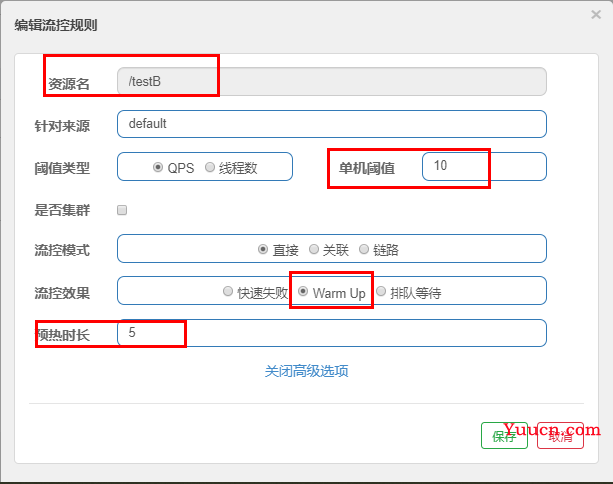Close the 编辑流控规则 dialog with the X

(596, 15)
